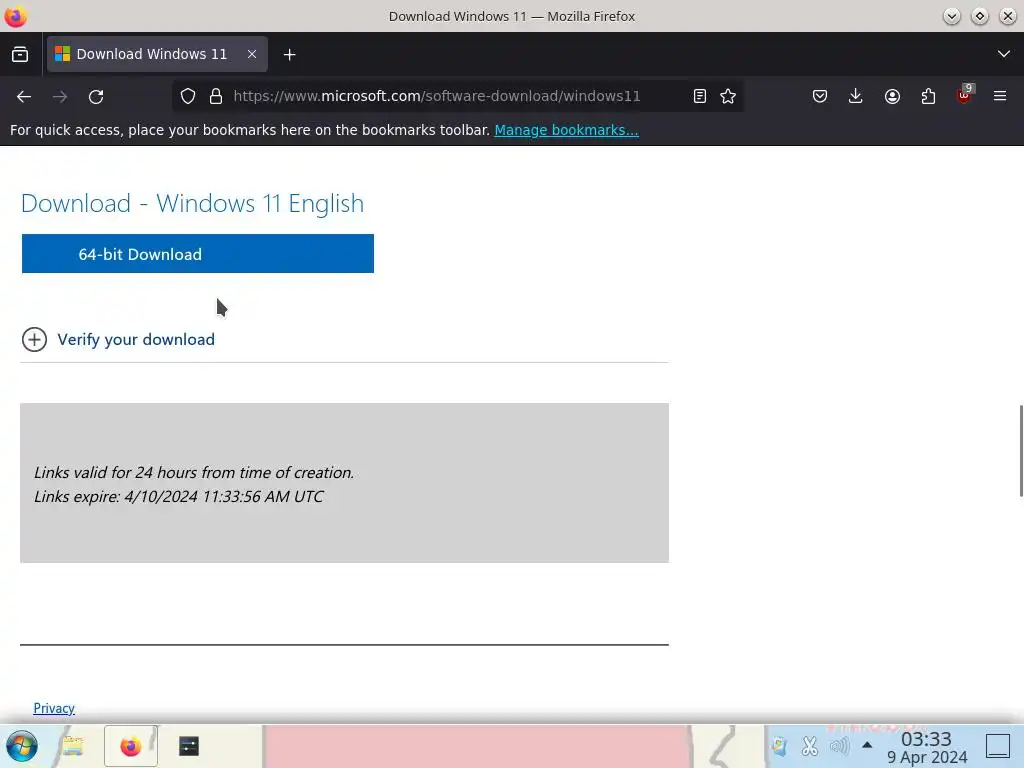Maximize the Firefox window

pos(980,16)
